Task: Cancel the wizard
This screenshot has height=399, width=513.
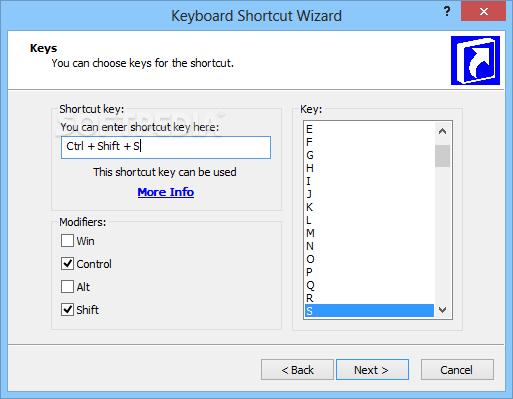Action: click(457, 369)
